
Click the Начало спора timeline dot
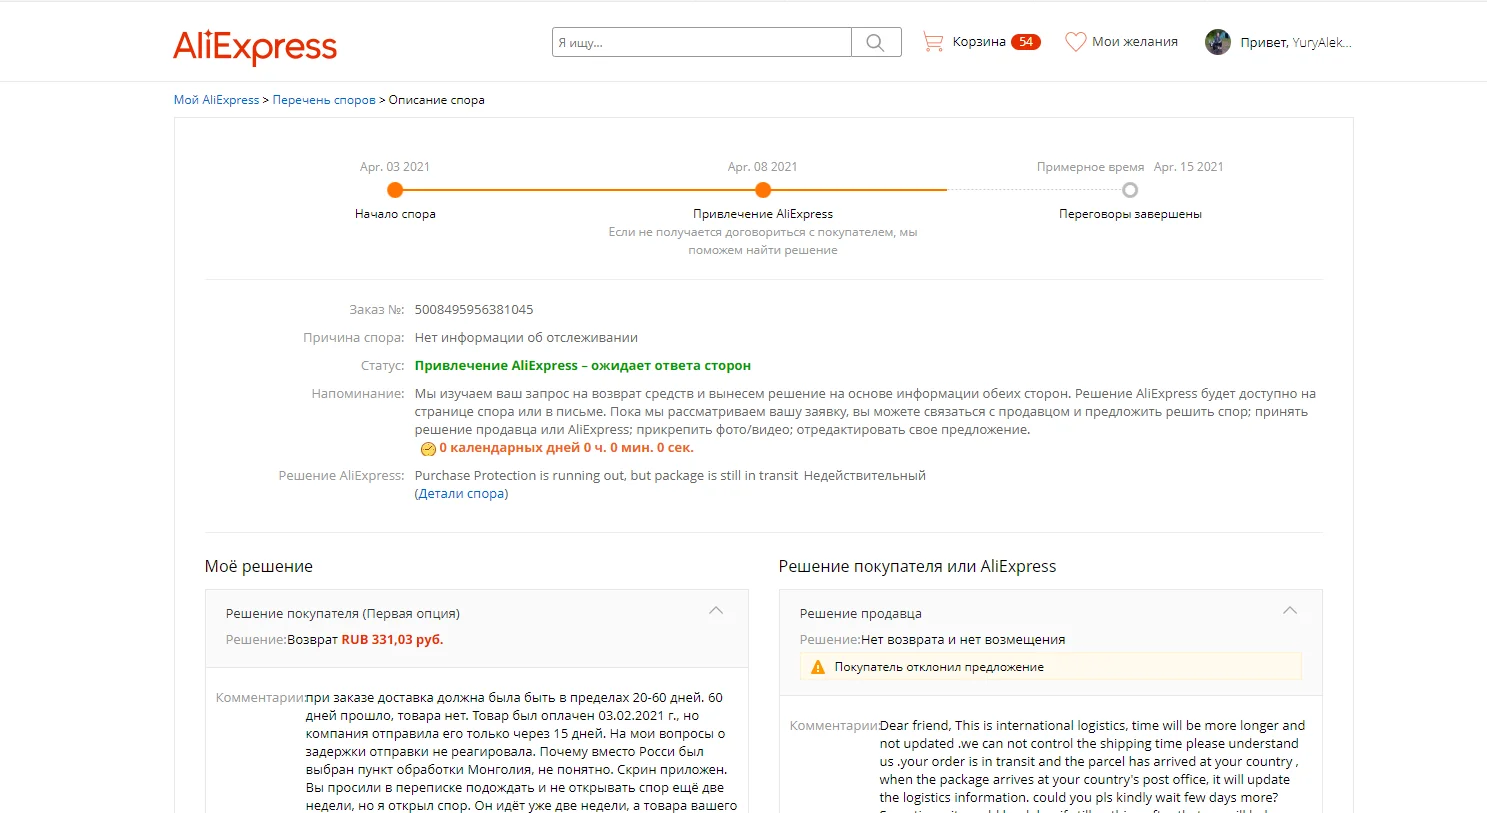coord(395,190)
